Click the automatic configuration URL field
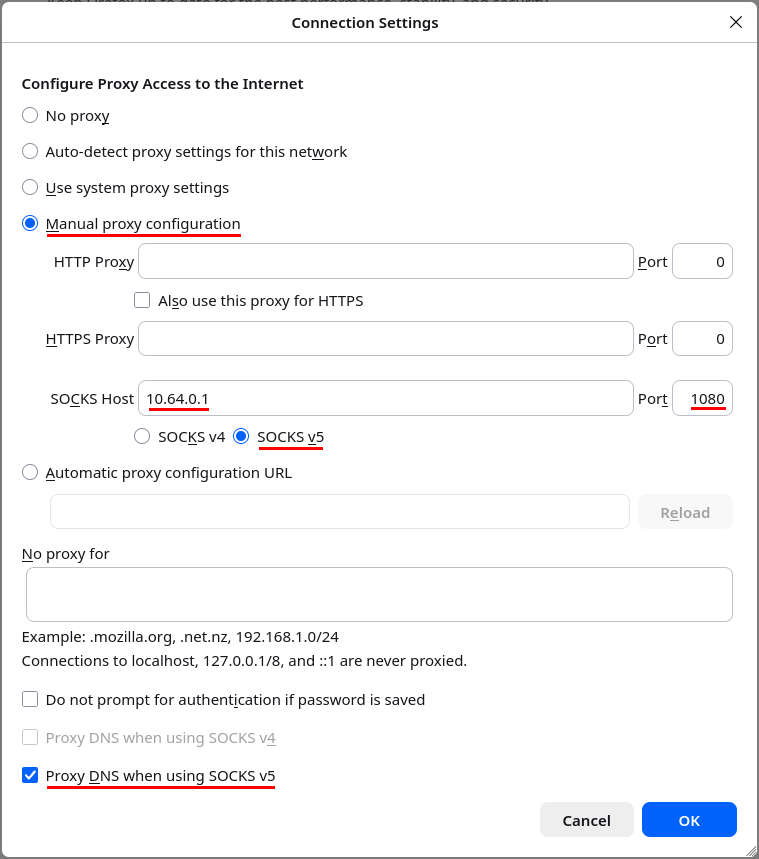 [340, 511]
